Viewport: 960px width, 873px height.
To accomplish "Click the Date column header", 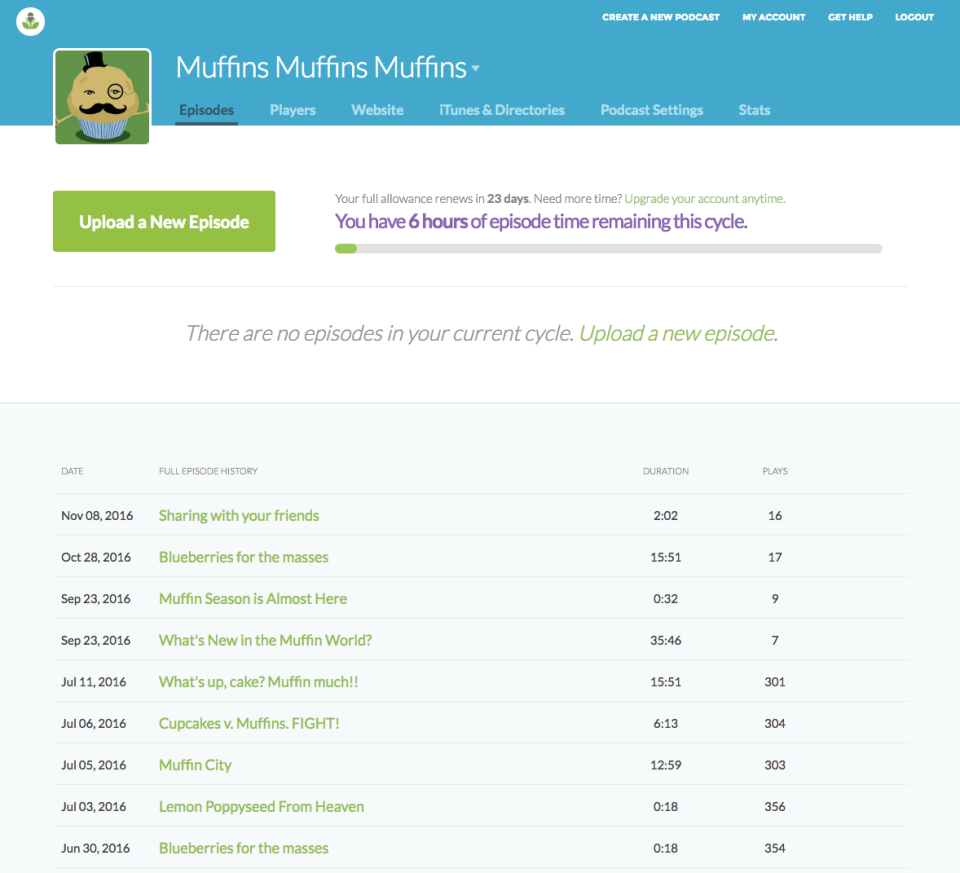I will [x=72, y=471].
